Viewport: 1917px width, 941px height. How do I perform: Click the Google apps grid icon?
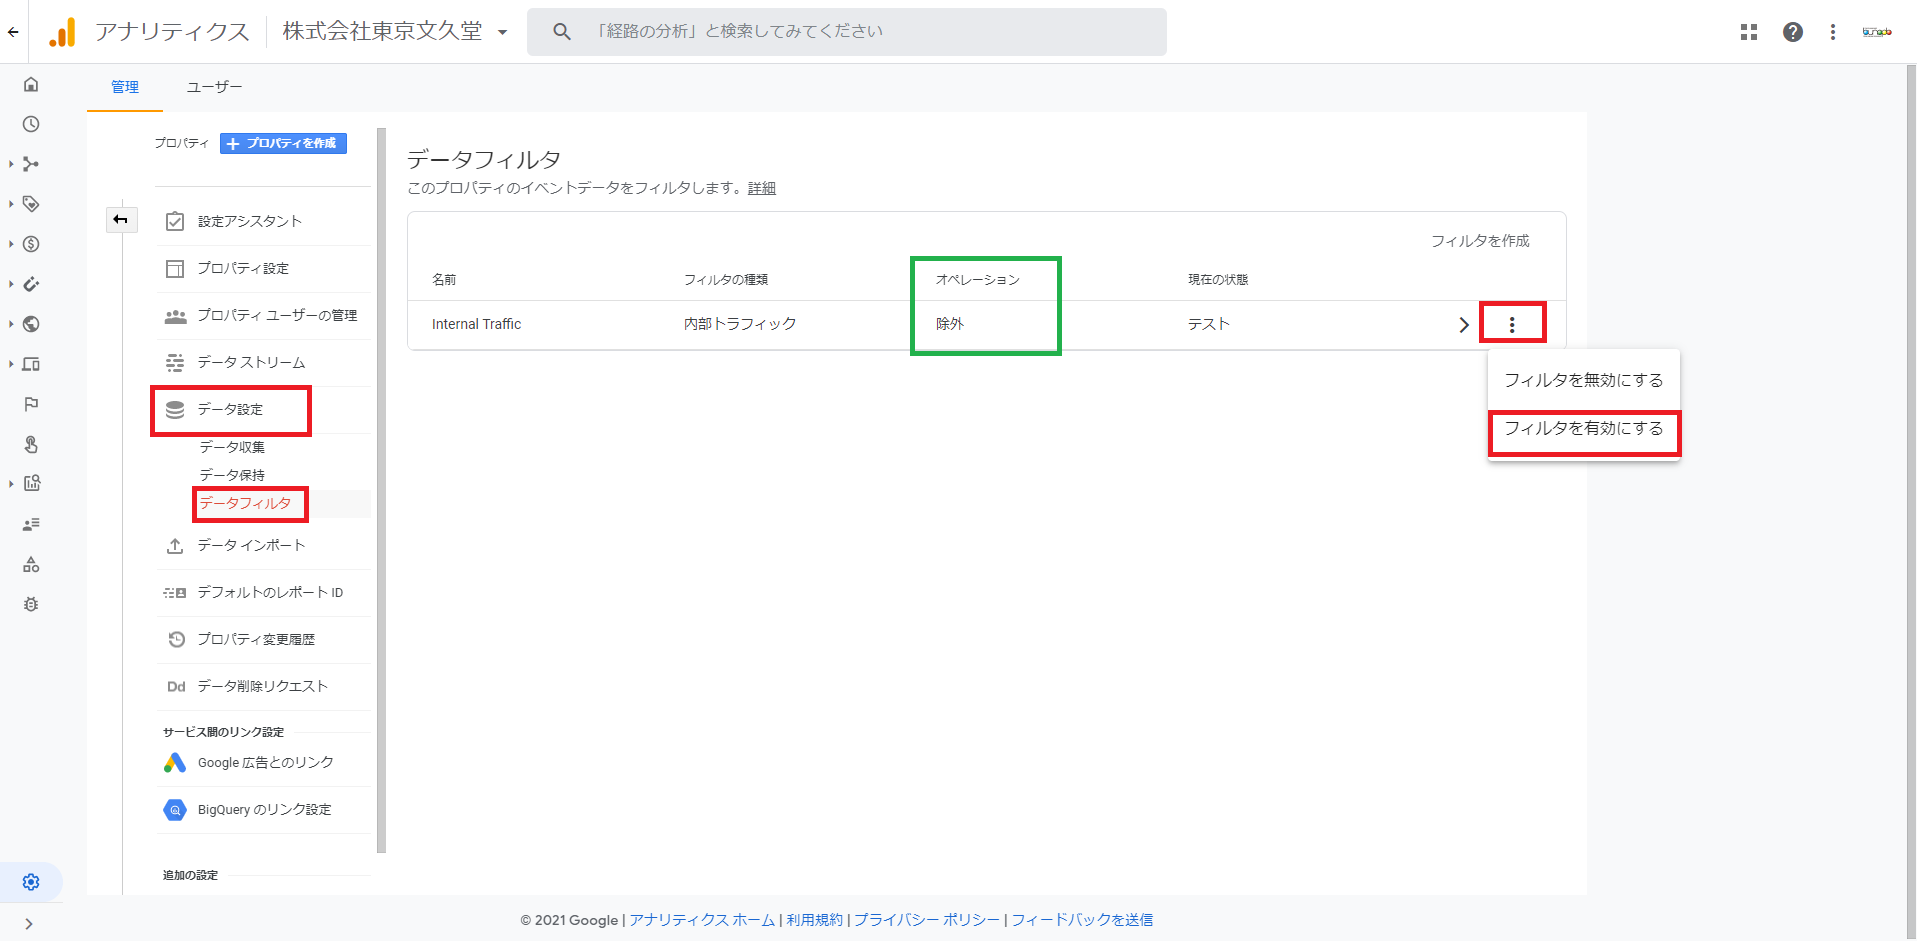click(x=1748, y=32)
